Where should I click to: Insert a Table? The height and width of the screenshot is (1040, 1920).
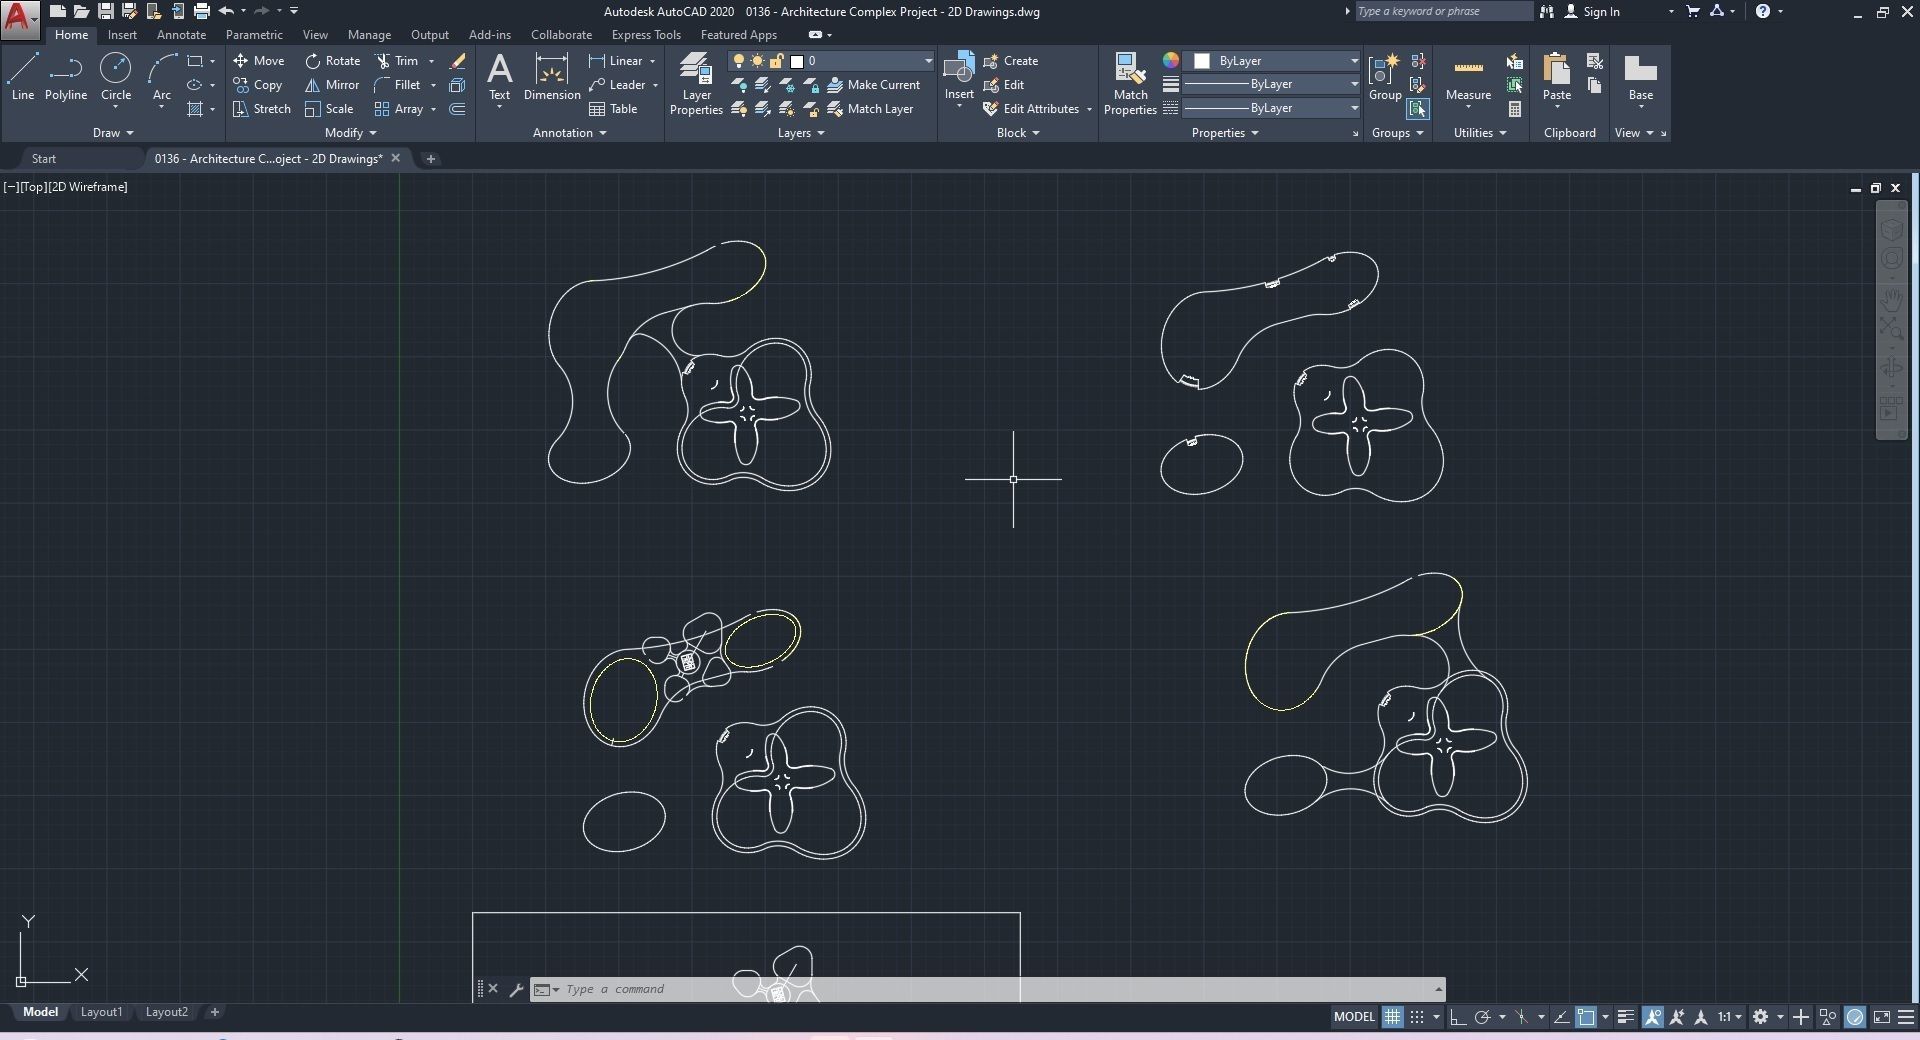(x=613, y=109)
